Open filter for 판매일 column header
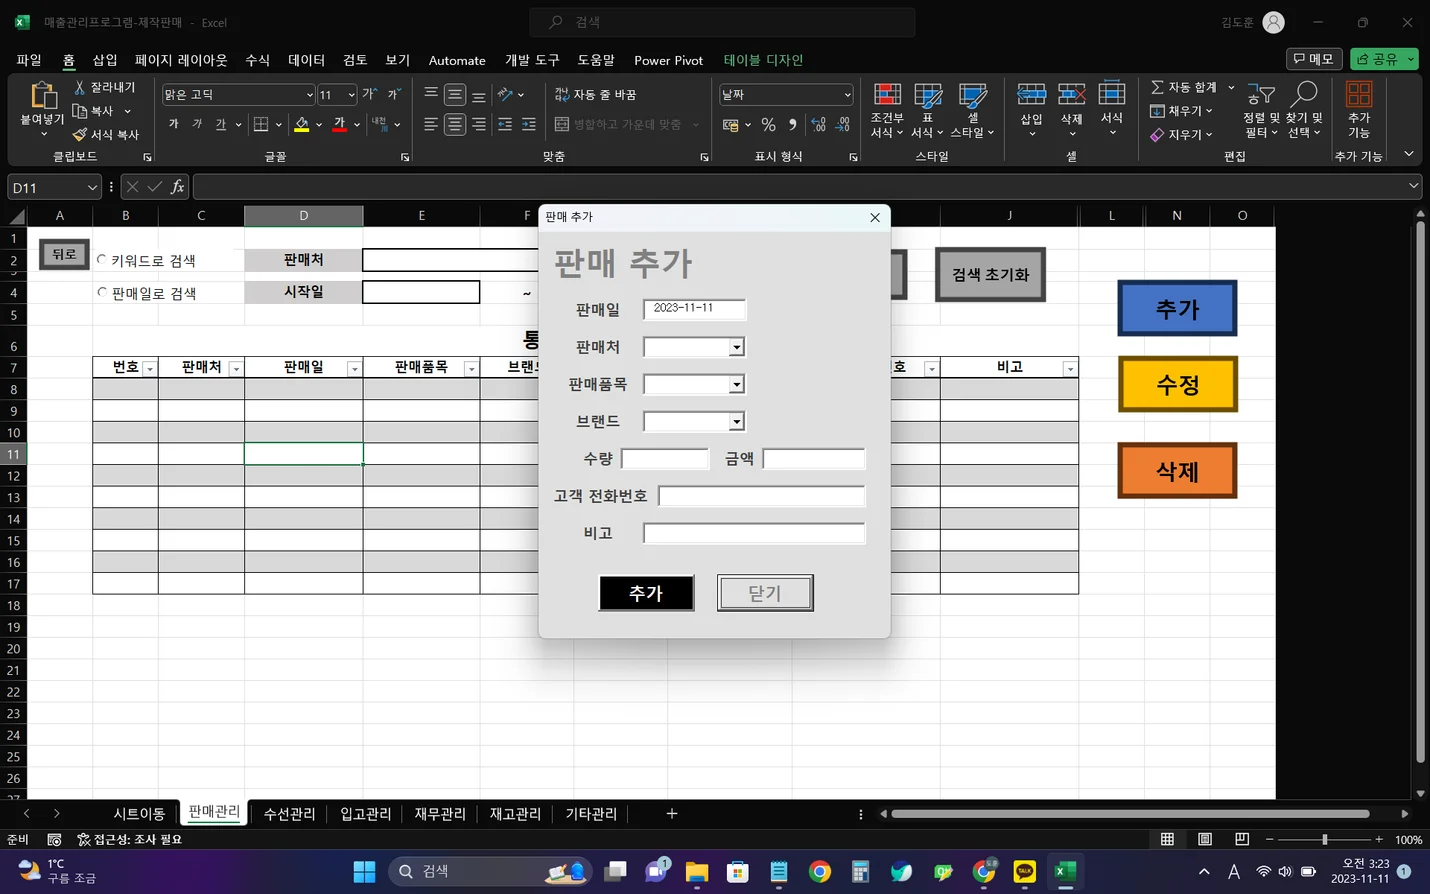 [x=354, y=369]
